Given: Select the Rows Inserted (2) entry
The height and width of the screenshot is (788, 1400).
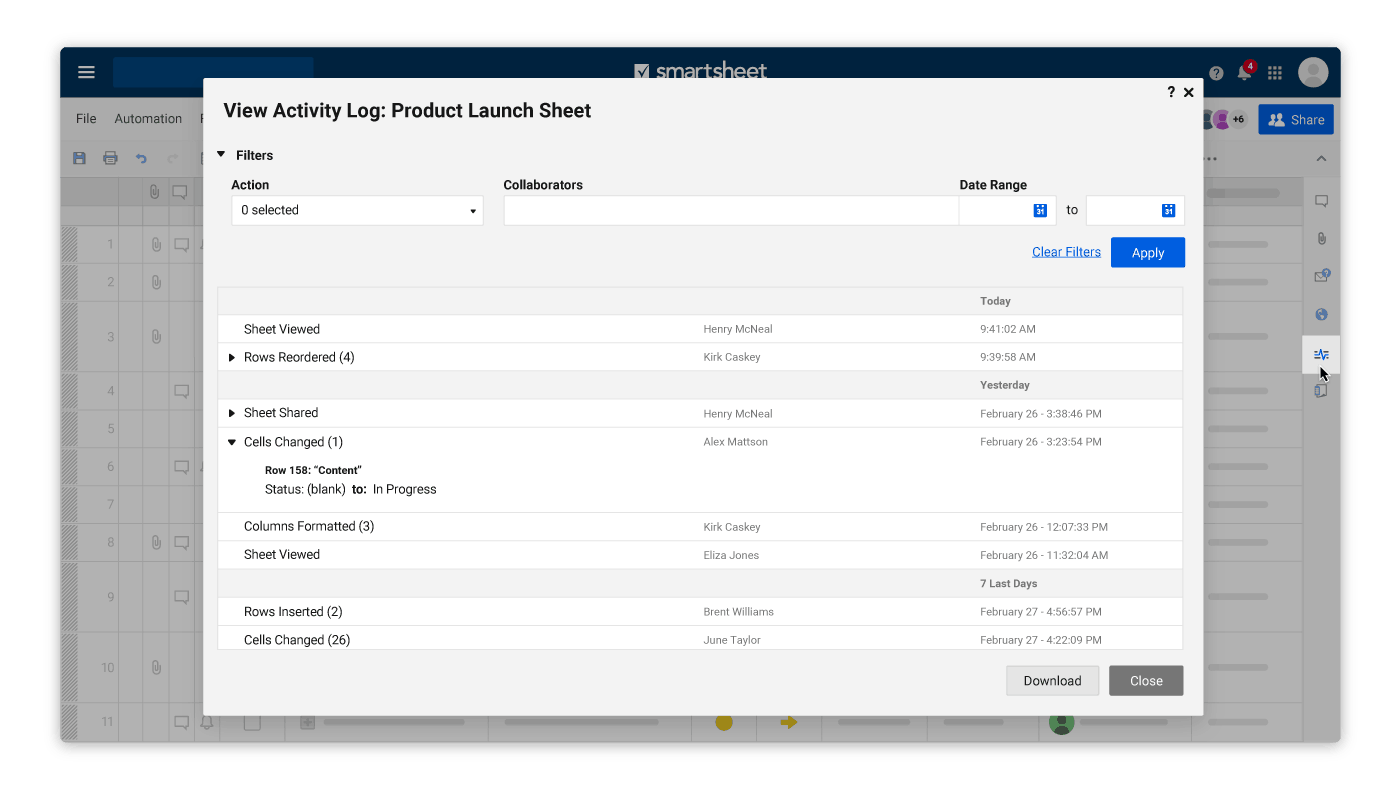Looking at the screenshot, I should tap(700, 611).
